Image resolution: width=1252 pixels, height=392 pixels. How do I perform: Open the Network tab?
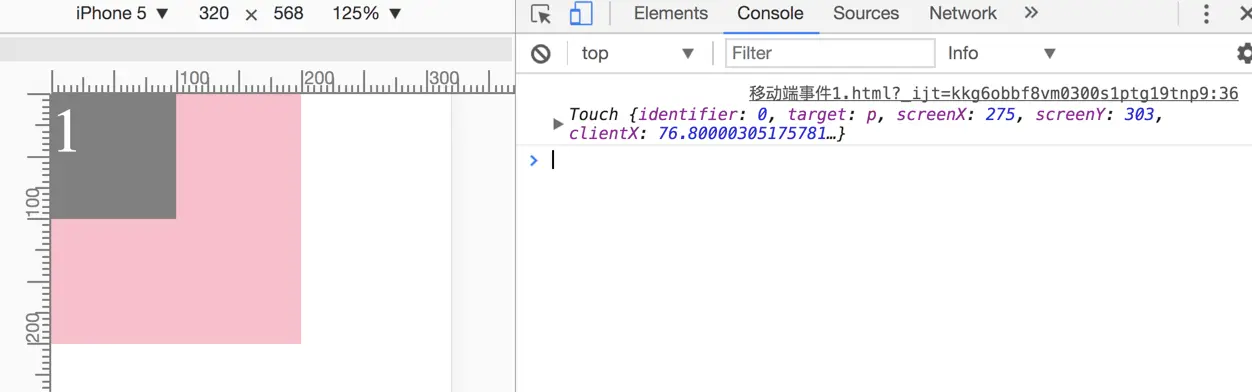962,14
